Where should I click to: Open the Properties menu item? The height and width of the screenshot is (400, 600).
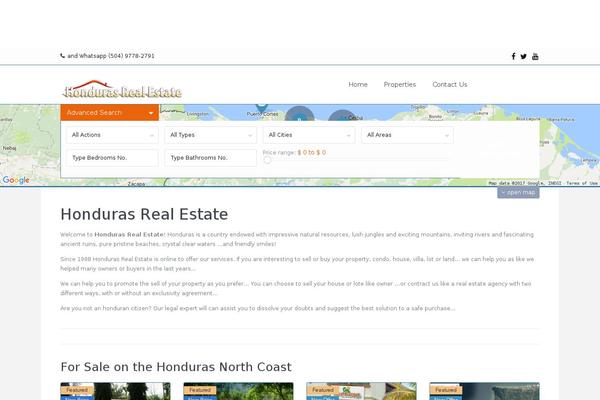399,85
